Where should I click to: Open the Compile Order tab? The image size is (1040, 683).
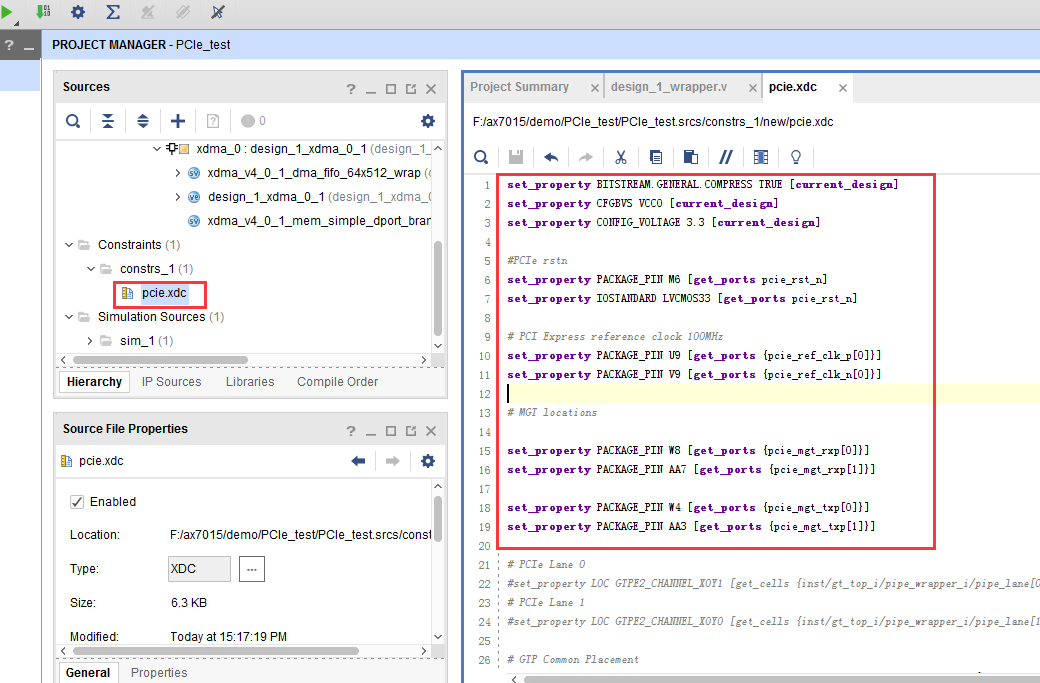pos(337,382)
